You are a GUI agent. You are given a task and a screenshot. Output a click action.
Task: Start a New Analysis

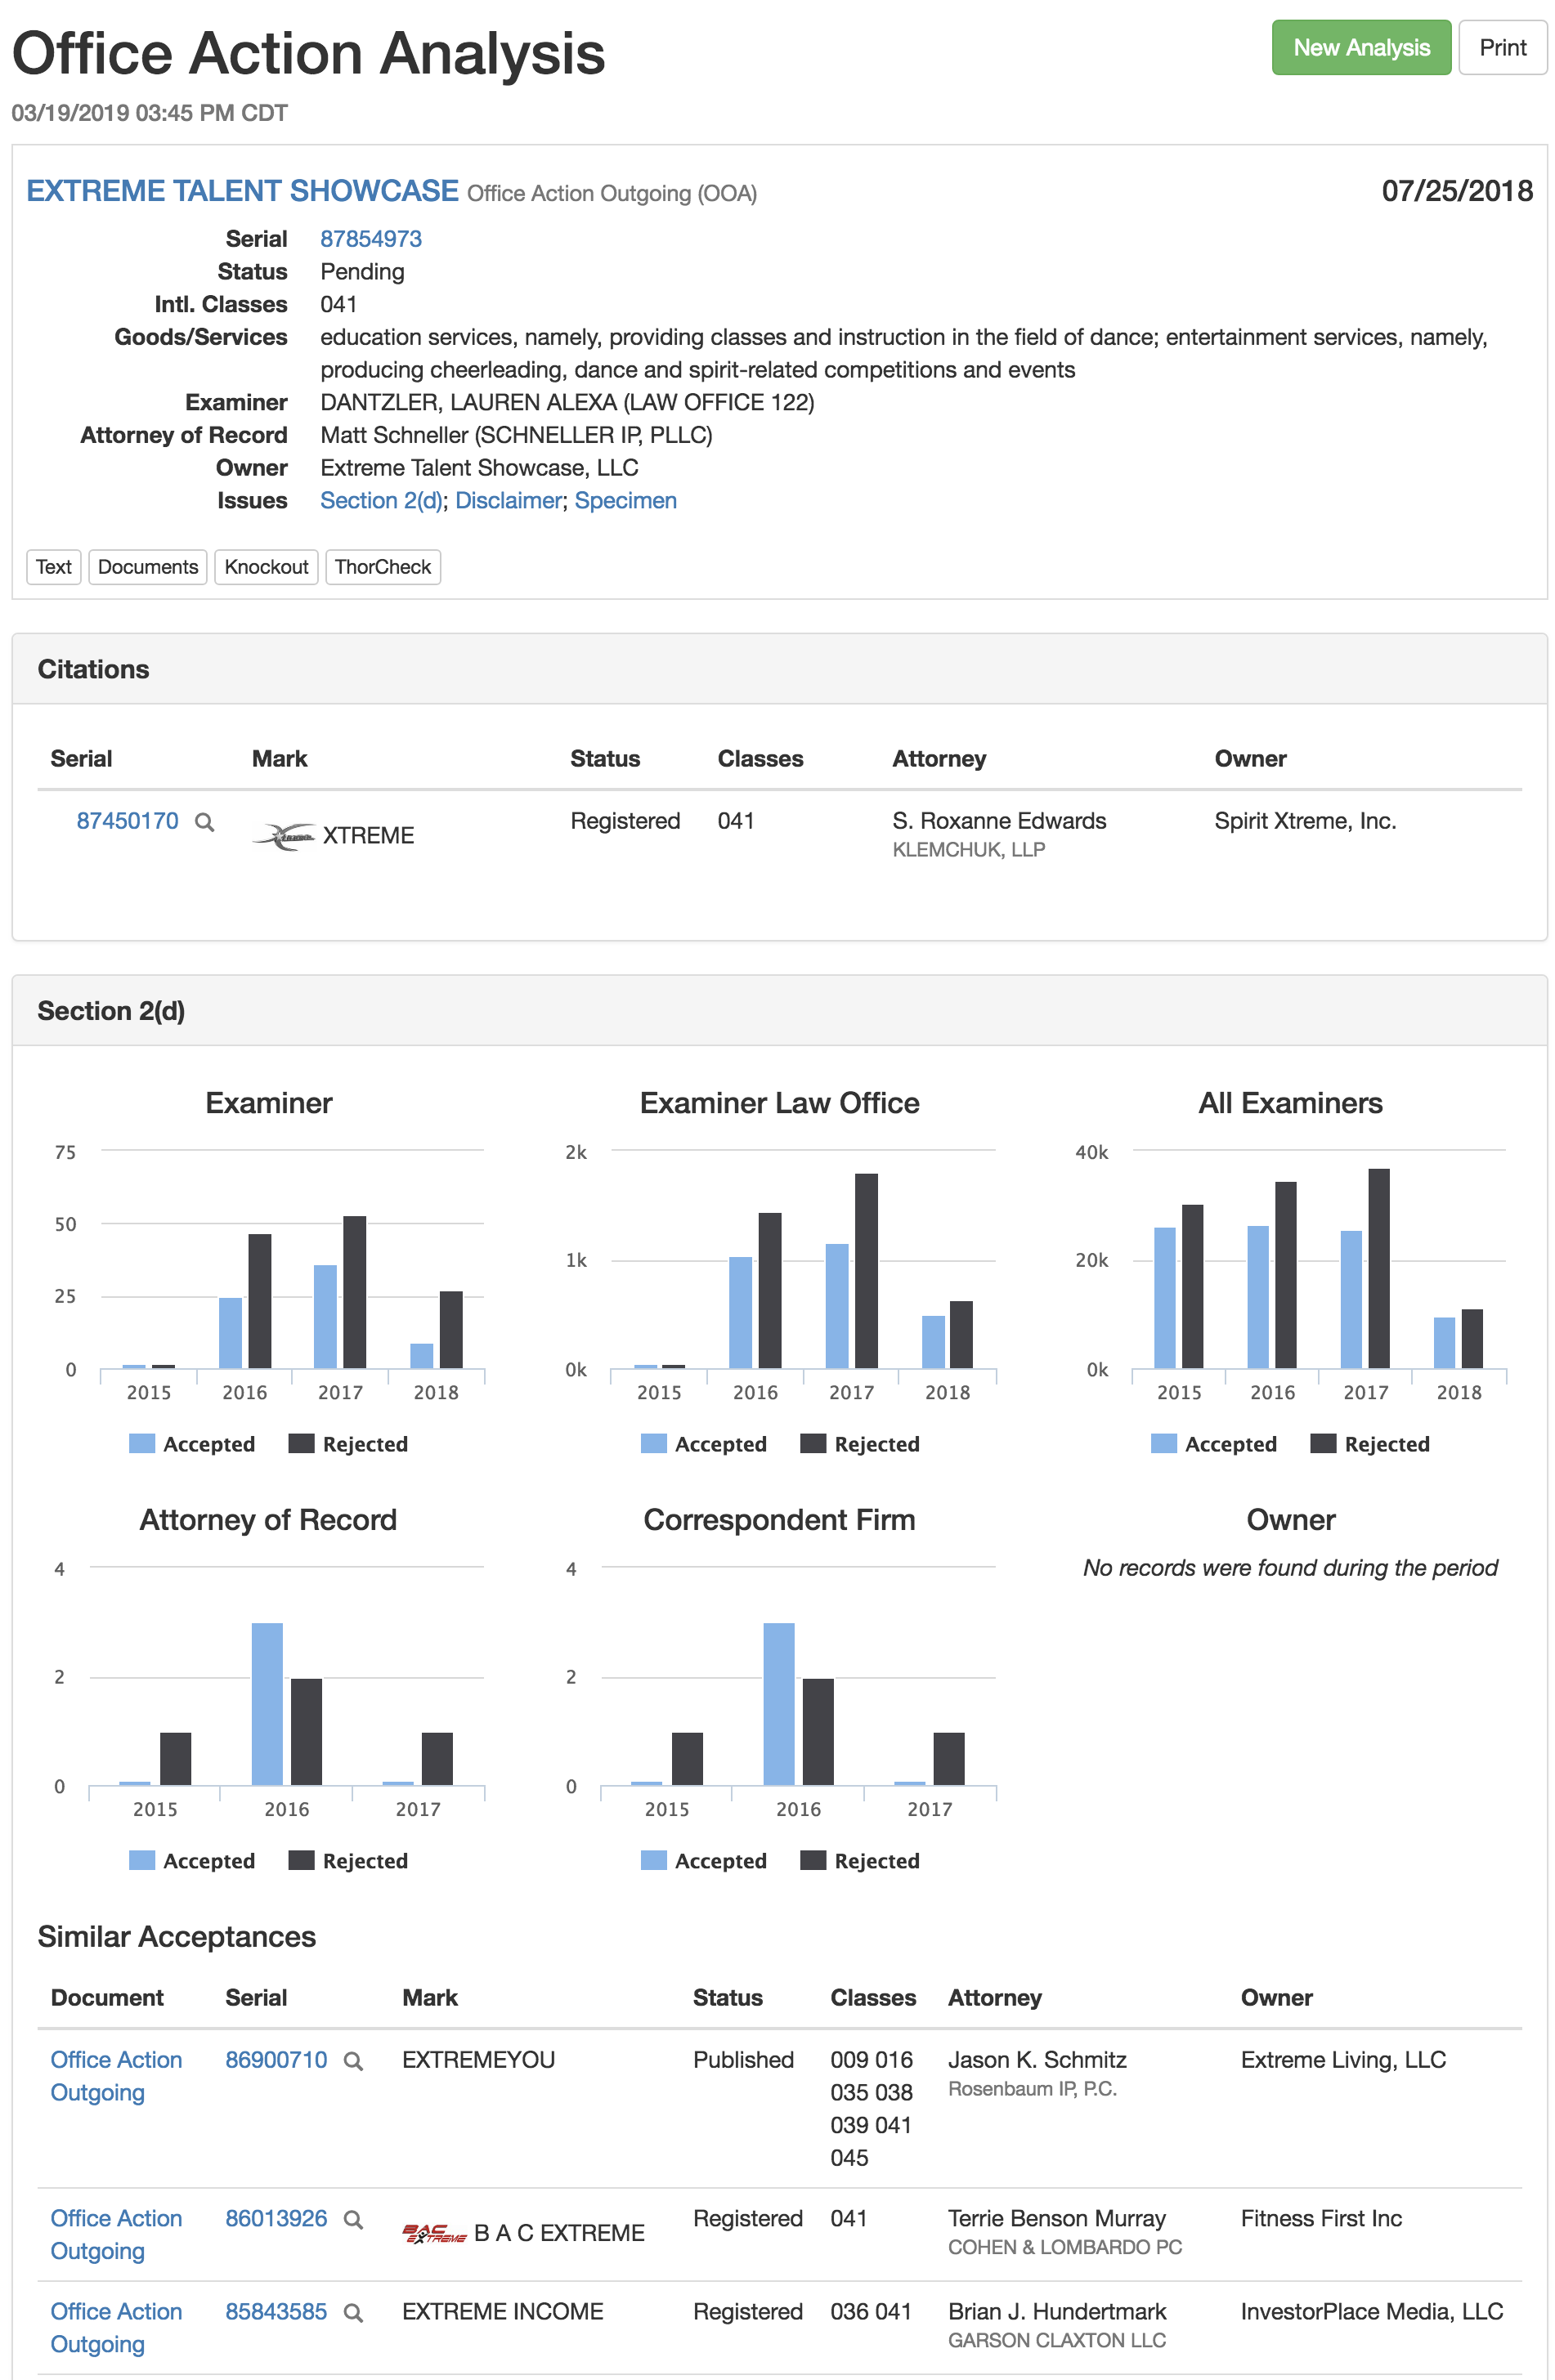1360,48
